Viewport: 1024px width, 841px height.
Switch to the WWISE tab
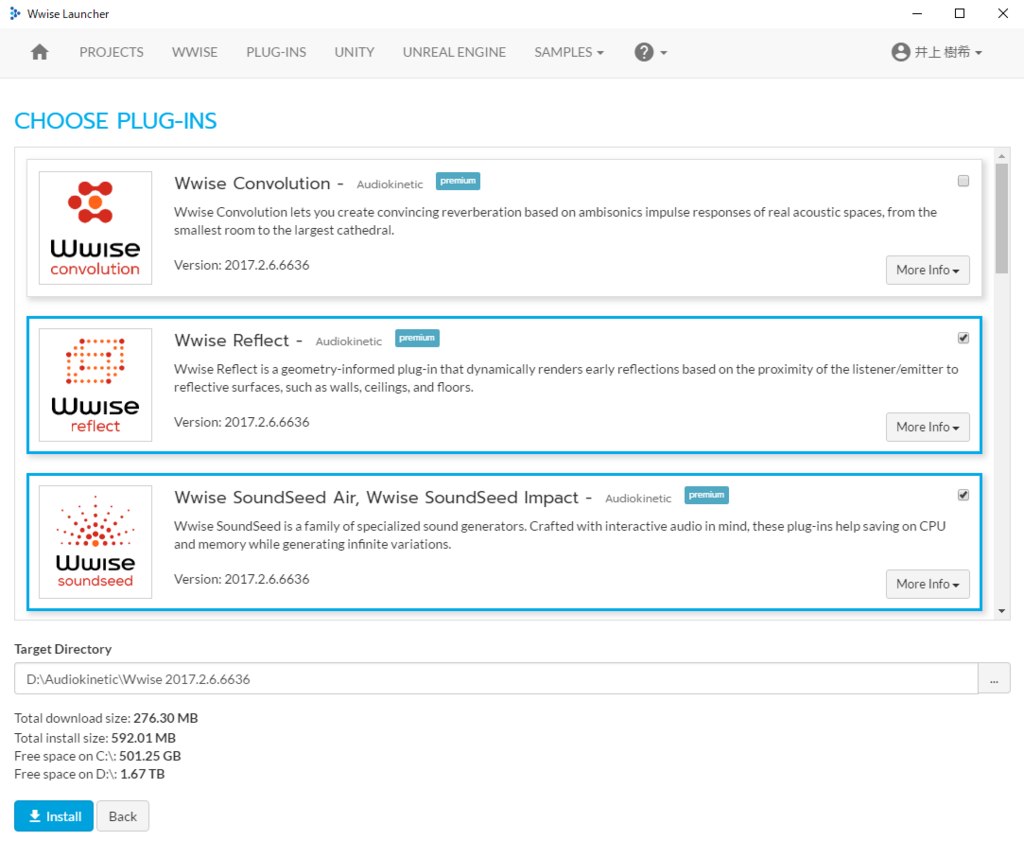tap(195, 52)
